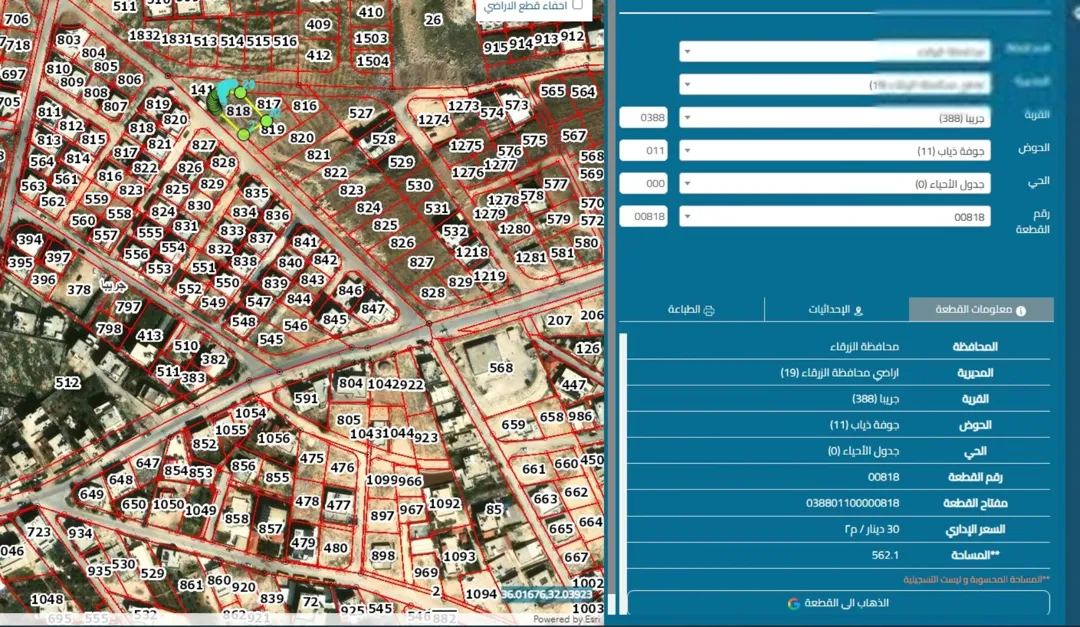Focus the parcel code field 00818
Image resolution: width=1080 pixels, height=627 pixels.
(x=643, y=217)
